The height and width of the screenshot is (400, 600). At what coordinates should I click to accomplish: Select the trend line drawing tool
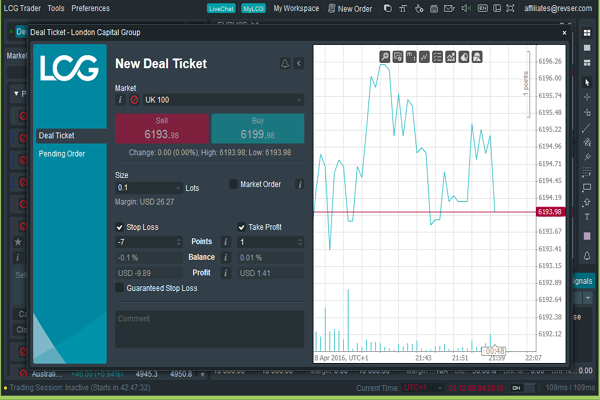coord(587,128)
